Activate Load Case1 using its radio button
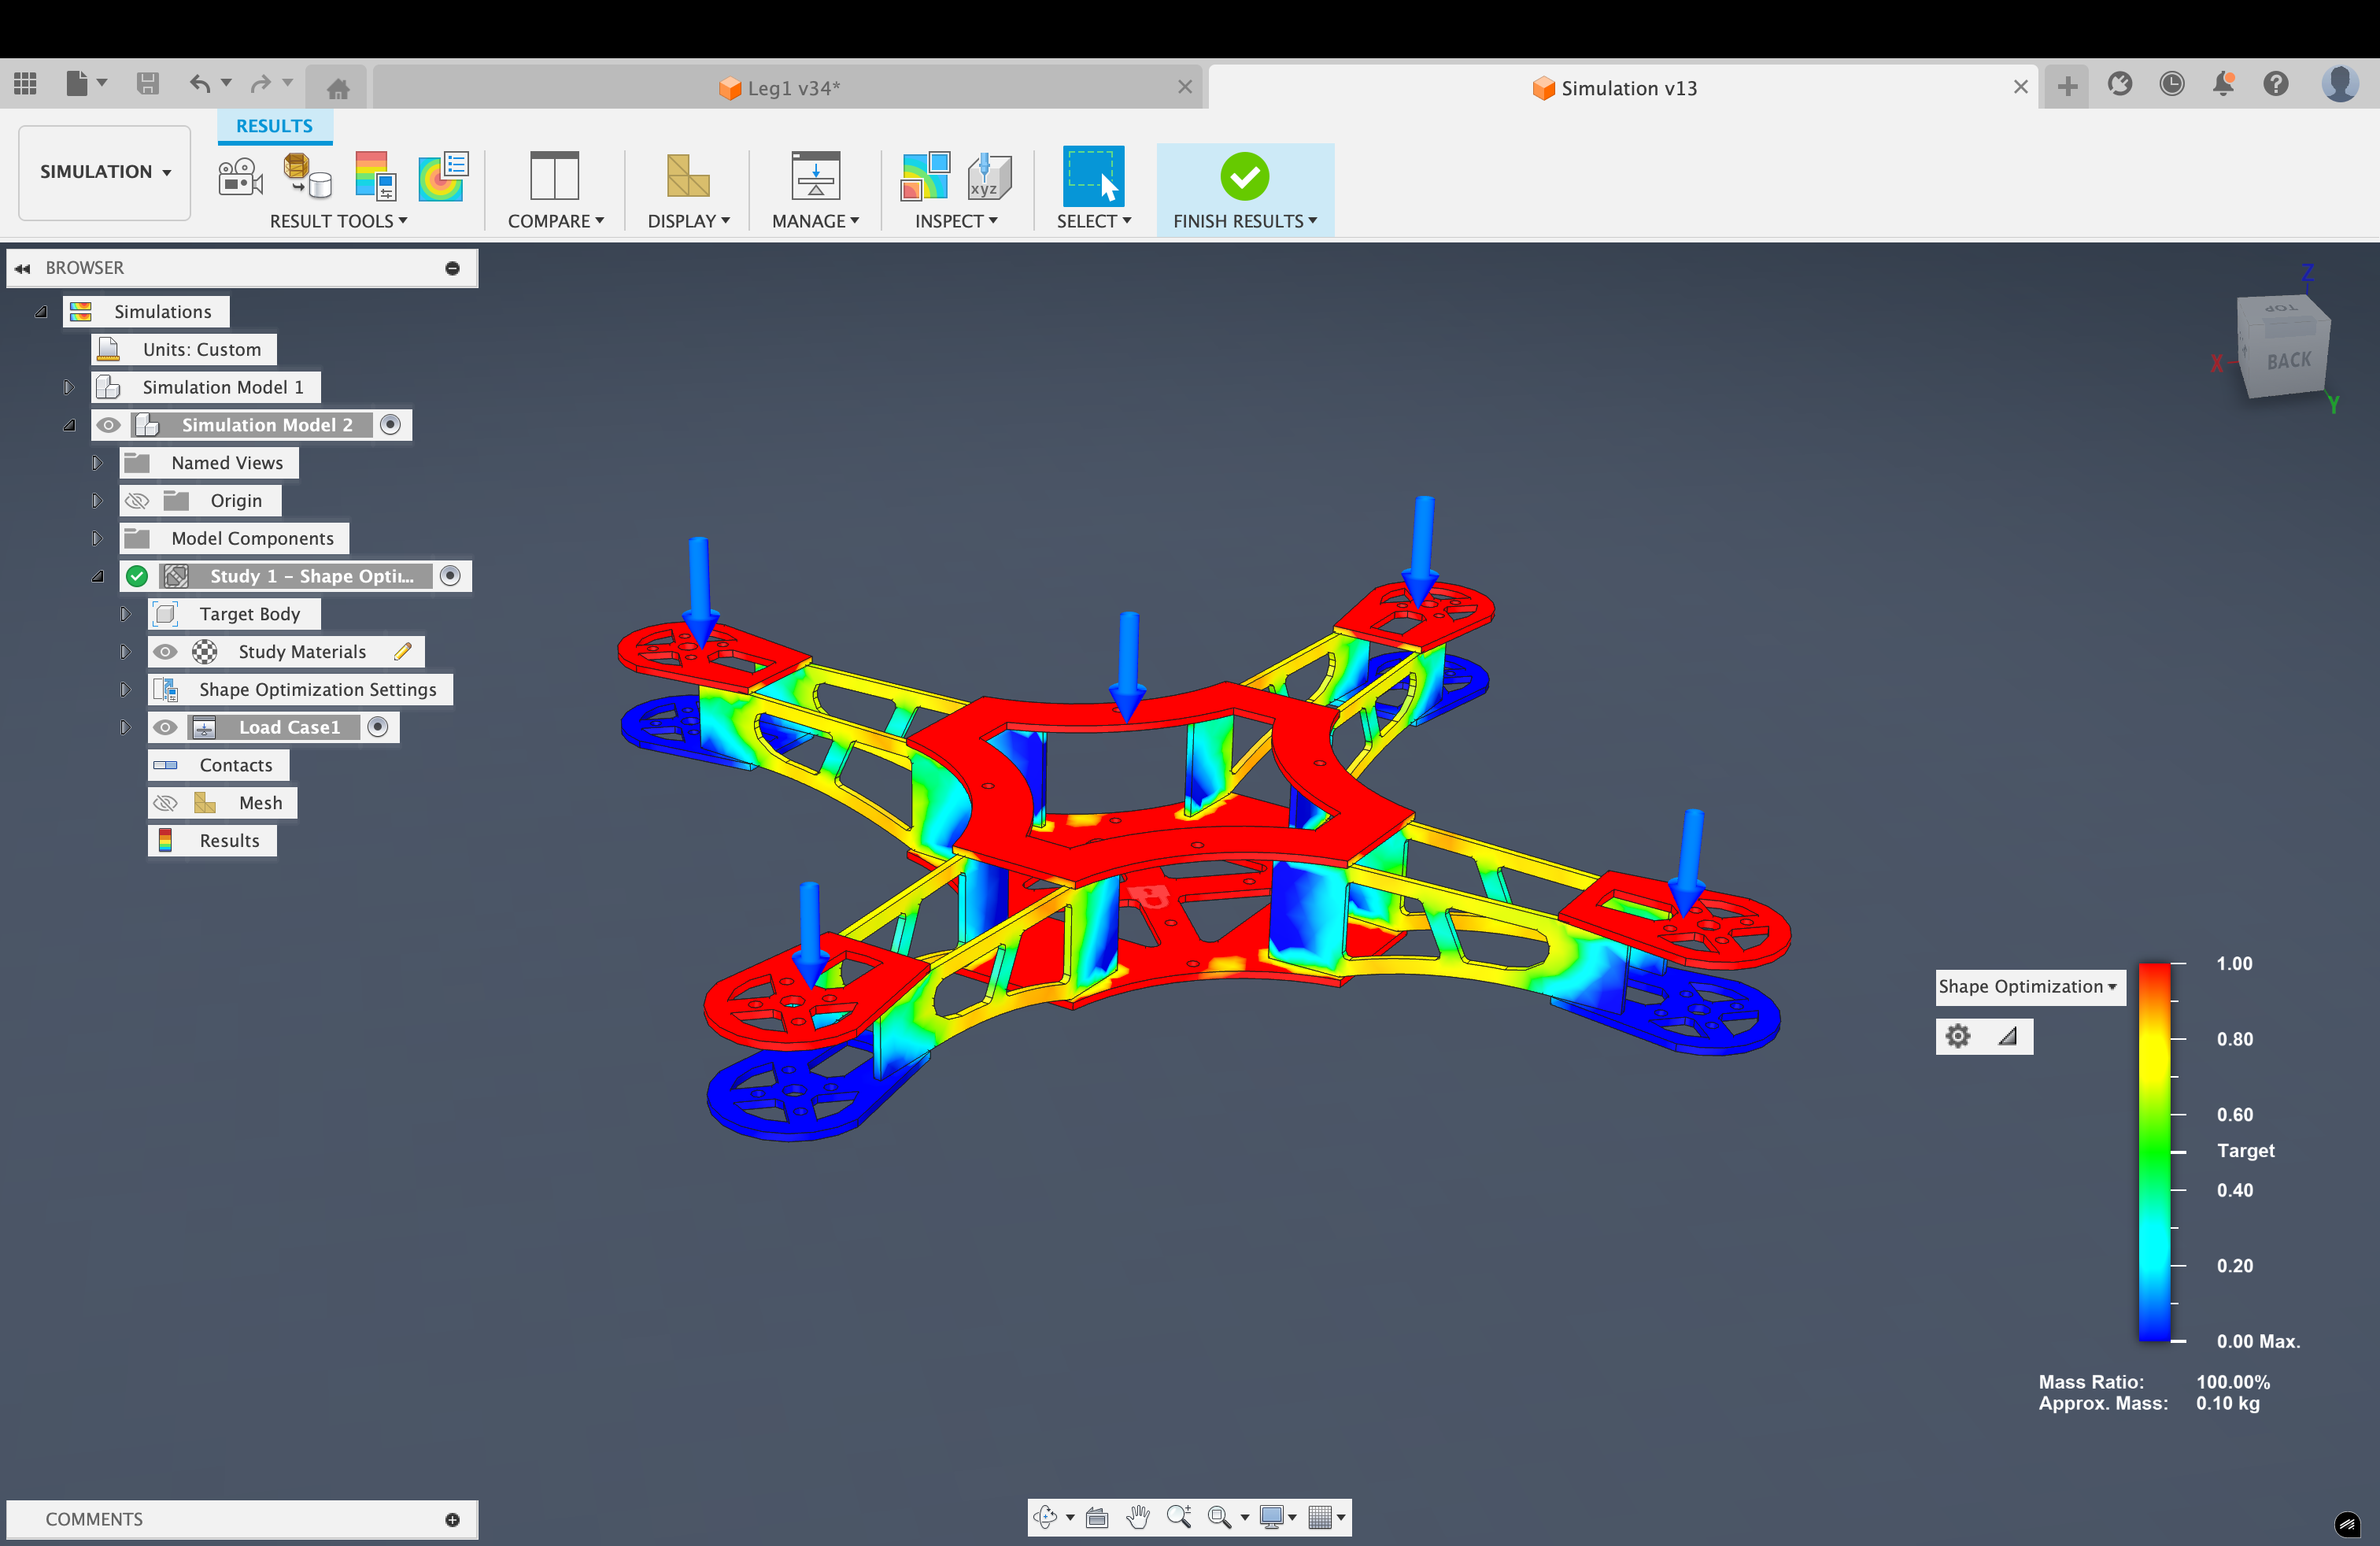This screenshot has height=1546, width=2380. point(378,727)
